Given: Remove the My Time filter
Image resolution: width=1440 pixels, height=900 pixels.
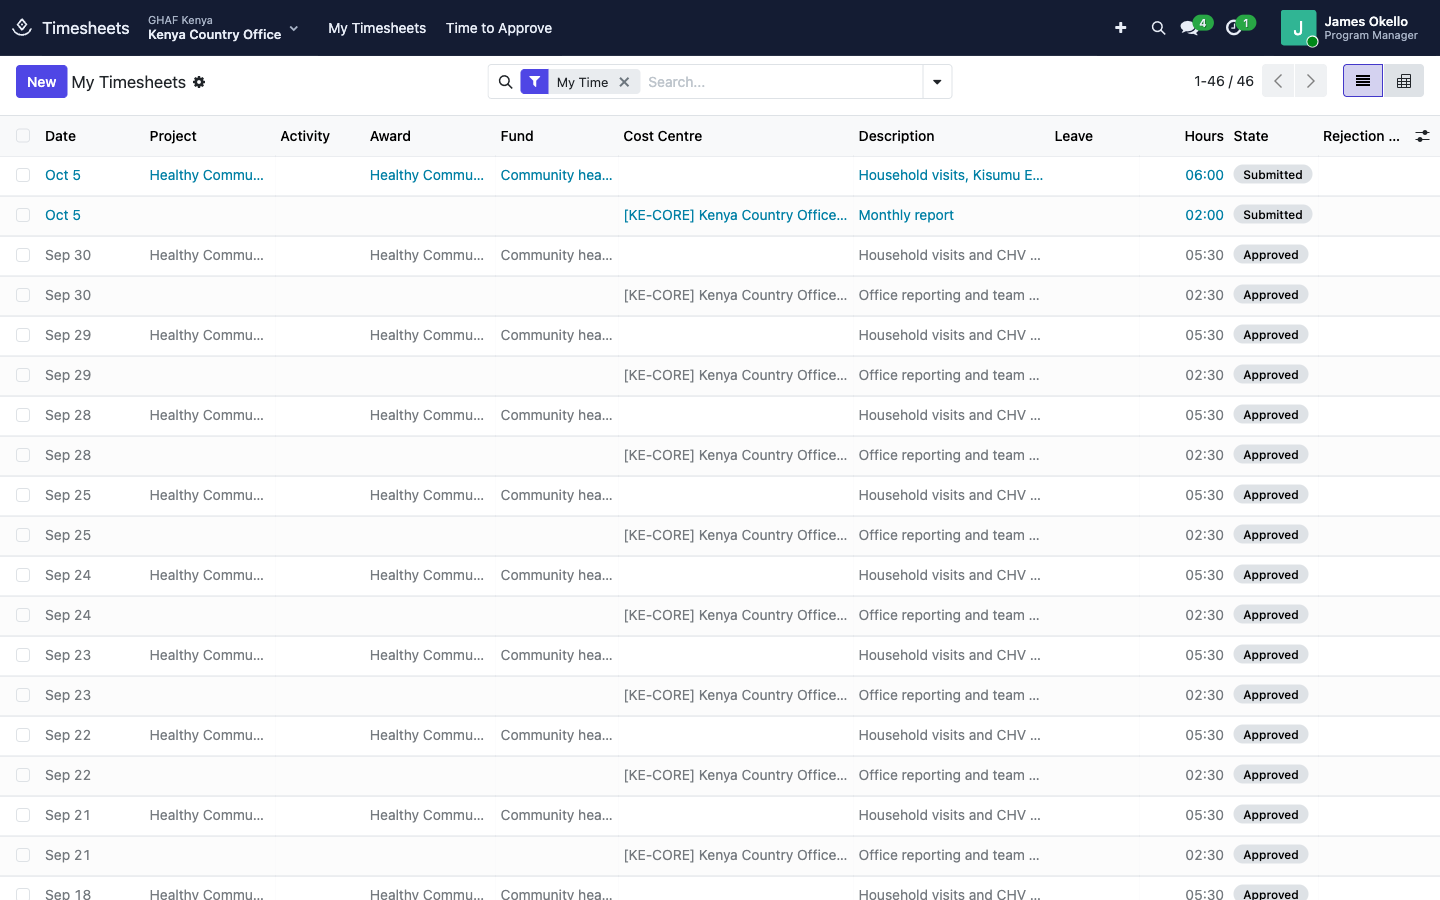Looking at the screenshot, I should pos(624,82).
